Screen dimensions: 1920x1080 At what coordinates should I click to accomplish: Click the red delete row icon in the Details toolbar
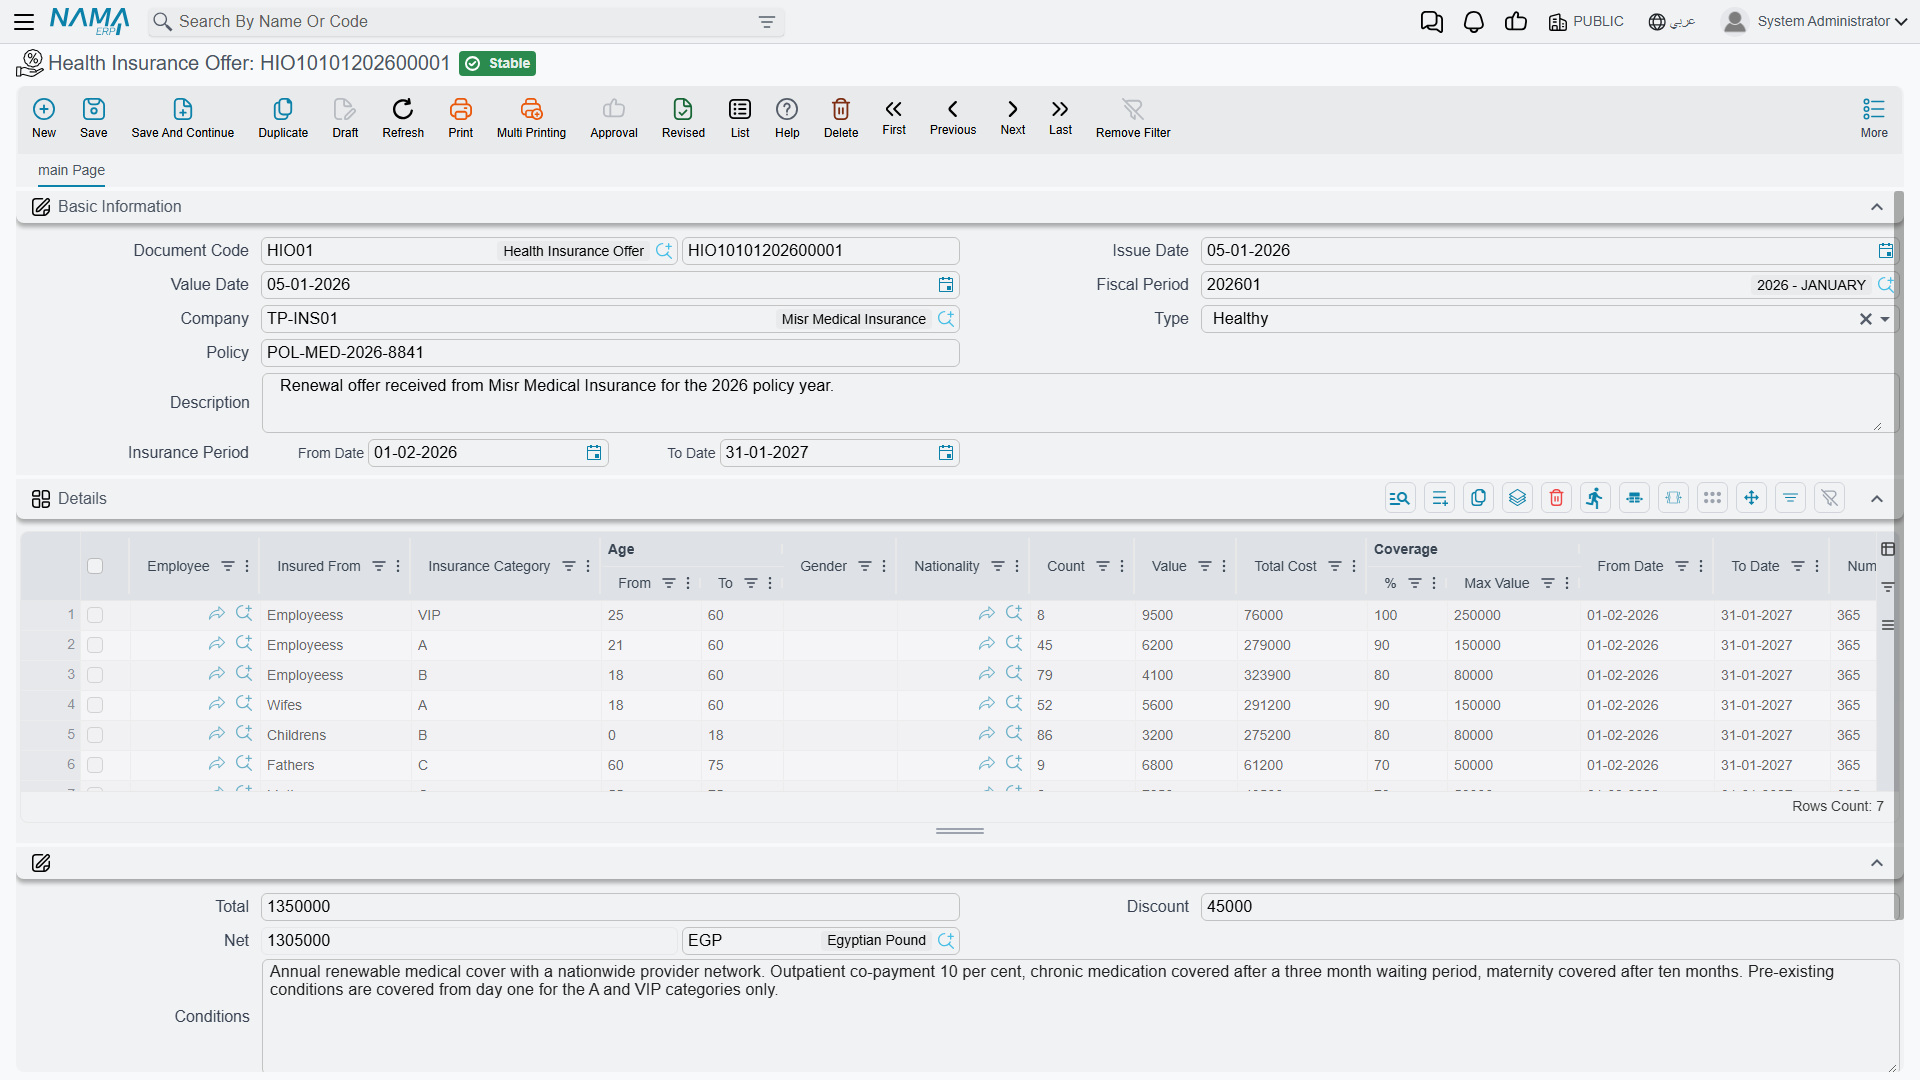point(1556,498)
